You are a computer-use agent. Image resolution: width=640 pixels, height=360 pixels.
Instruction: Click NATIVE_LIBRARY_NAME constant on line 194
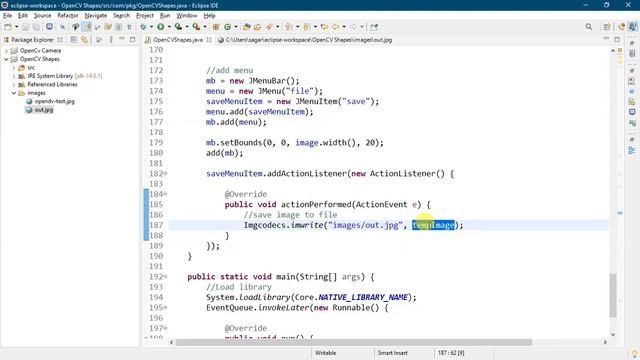pyautogui.click(x=363, y=297)
